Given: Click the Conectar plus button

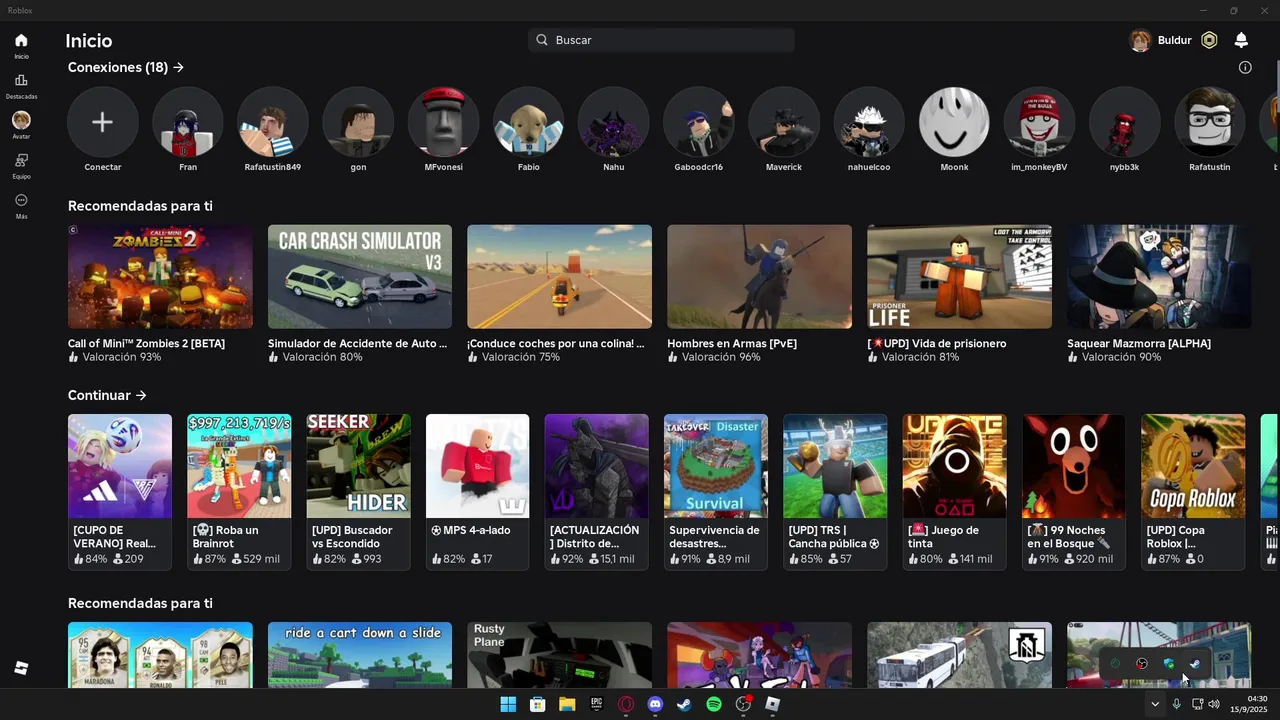Looking at the screenshot, I should point(102,122).
